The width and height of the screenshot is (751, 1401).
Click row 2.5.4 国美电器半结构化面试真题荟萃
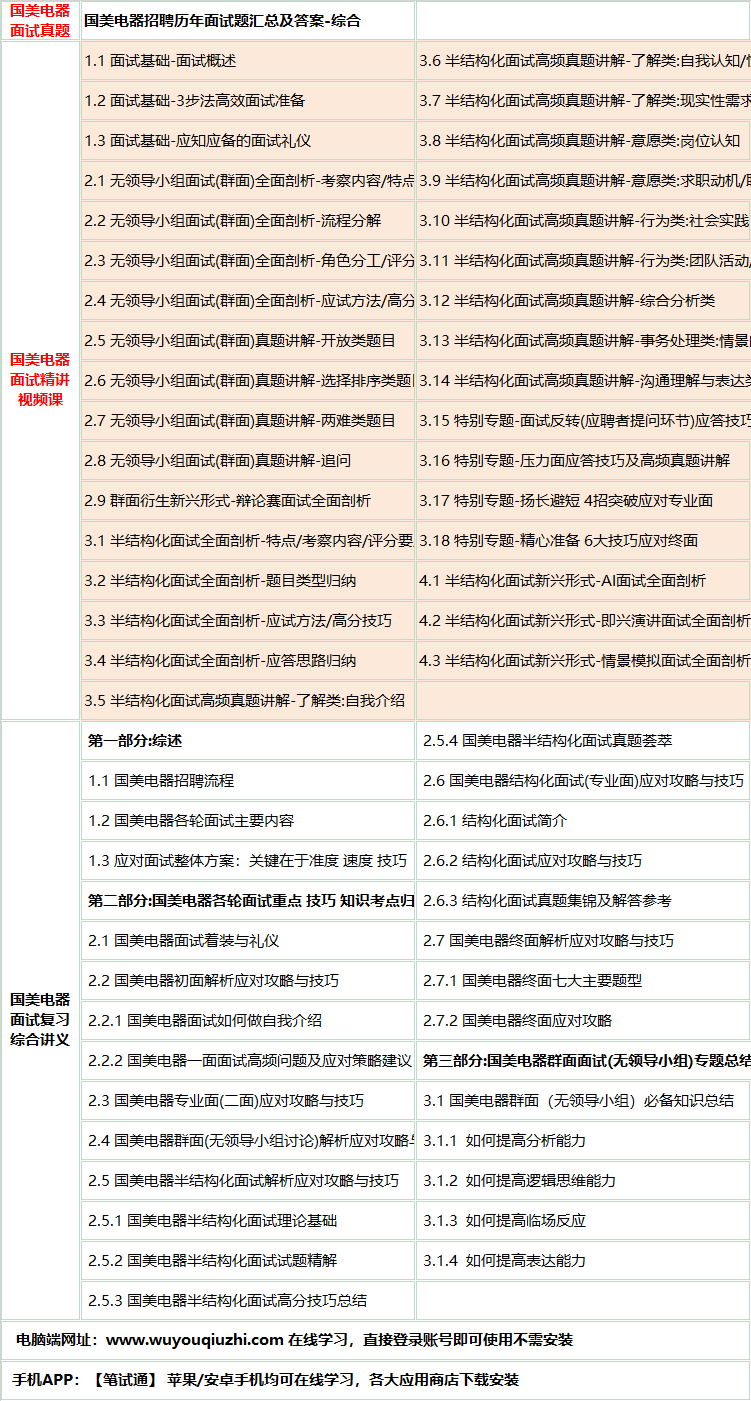(583, 740)
